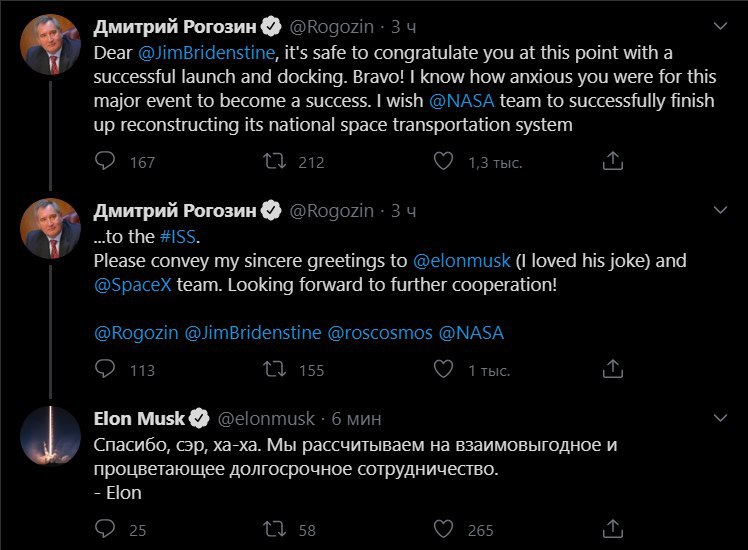Image resolution: width=748 pixels, height=550 pixels.
Task: Open the @SpaceX mention link
Action: click(133, 285)
